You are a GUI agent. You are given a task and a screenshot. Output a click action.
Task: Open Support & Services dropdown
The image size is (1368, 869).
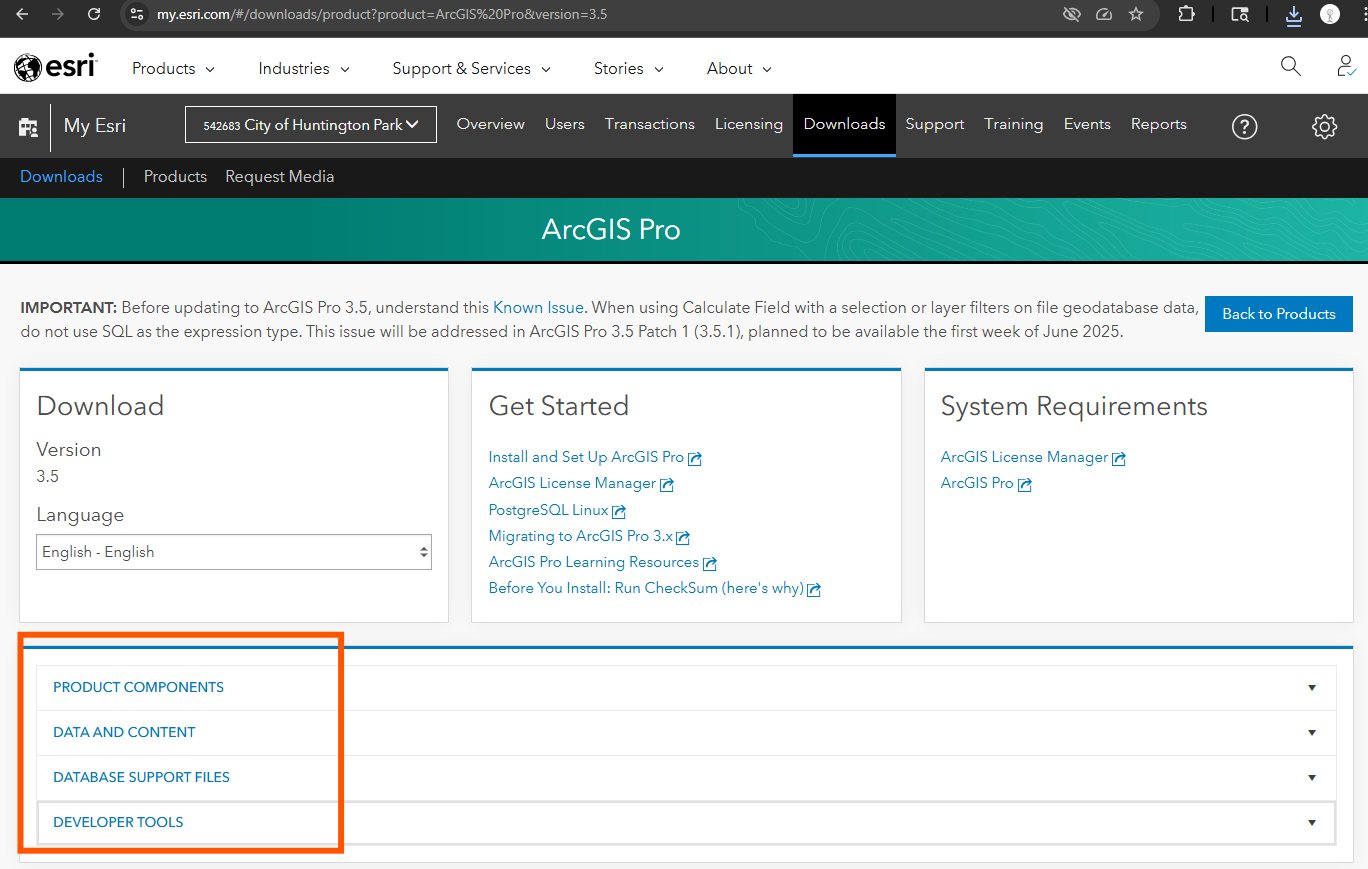click(x=471, y=68)
